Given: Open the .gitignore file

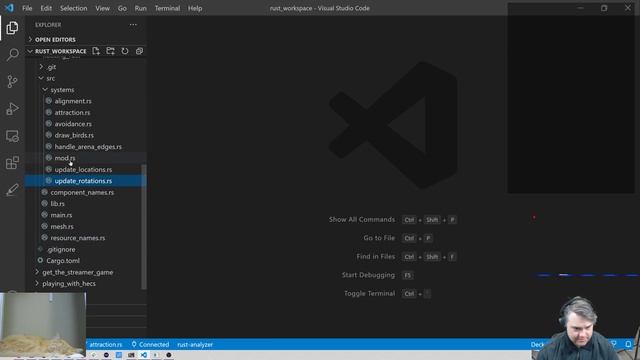Looking at the screenshot, I should [x=61, y=249].
